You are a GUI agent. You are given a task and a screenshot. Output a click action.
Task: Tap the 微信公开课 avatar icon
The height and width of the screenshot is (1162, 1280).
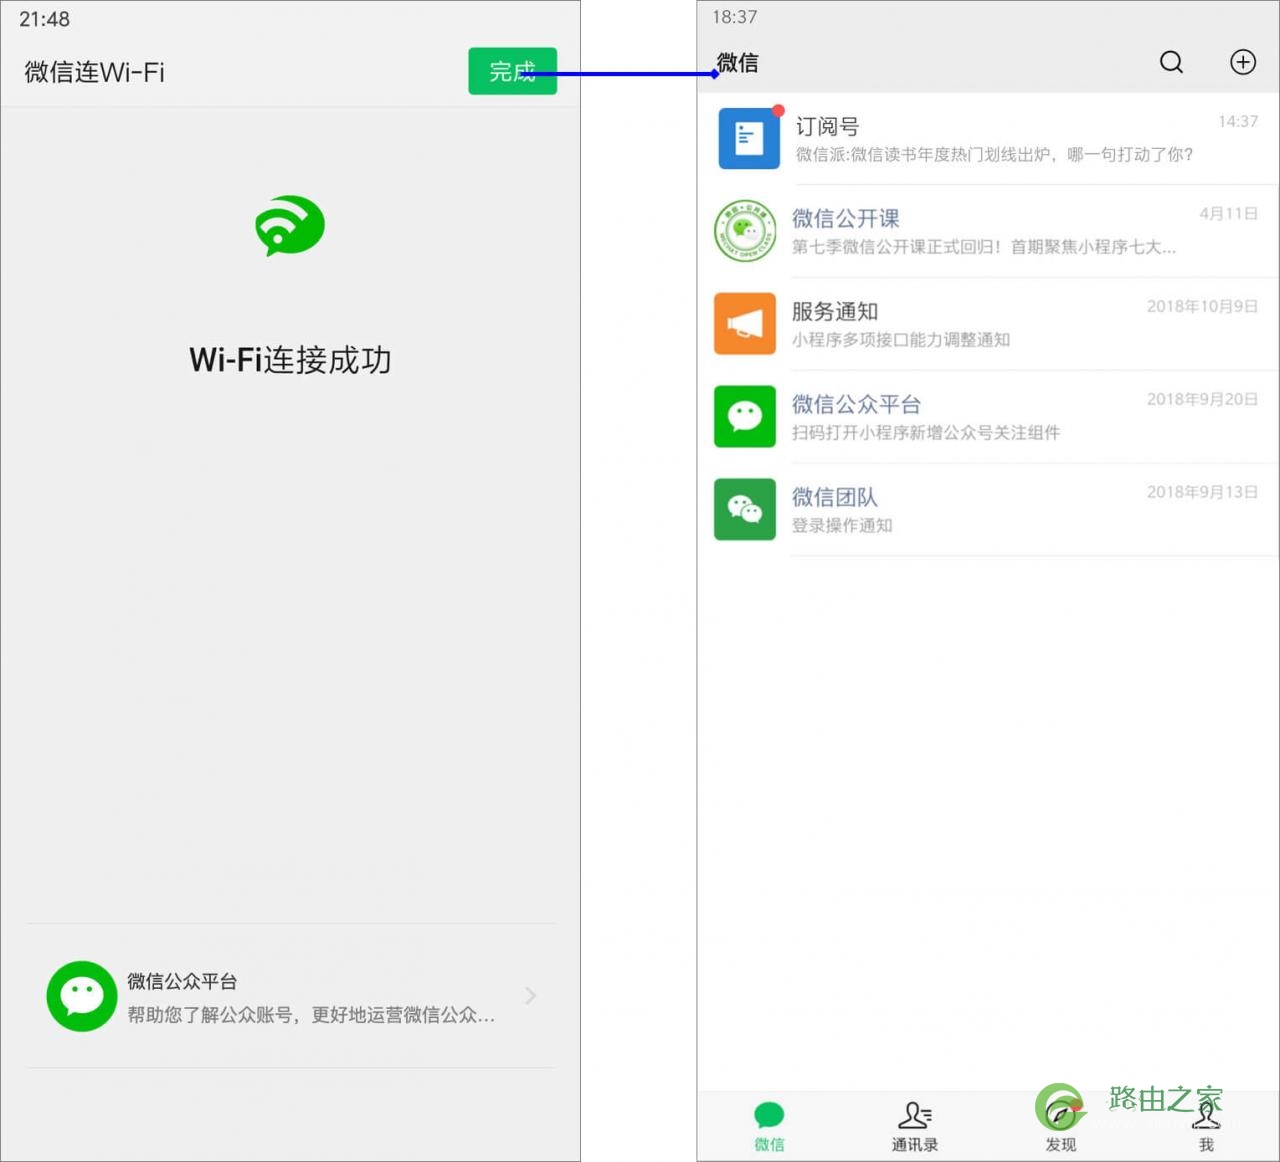point(744,231)
